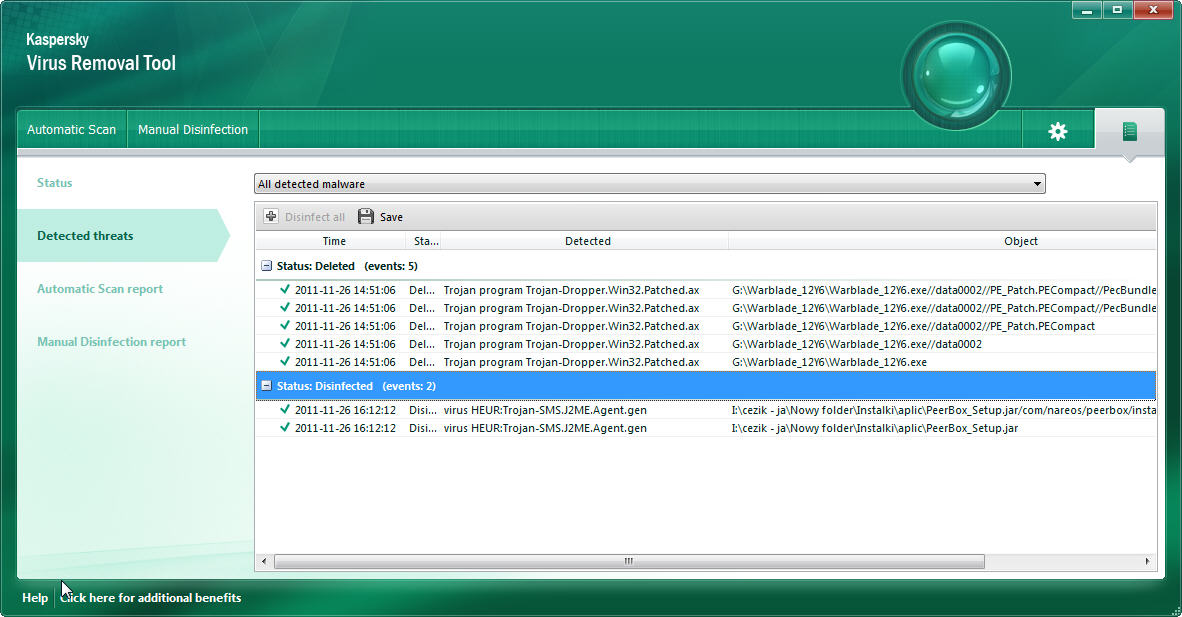Click the Disinfect all plus icon
1182x617 pixels.
271,216
